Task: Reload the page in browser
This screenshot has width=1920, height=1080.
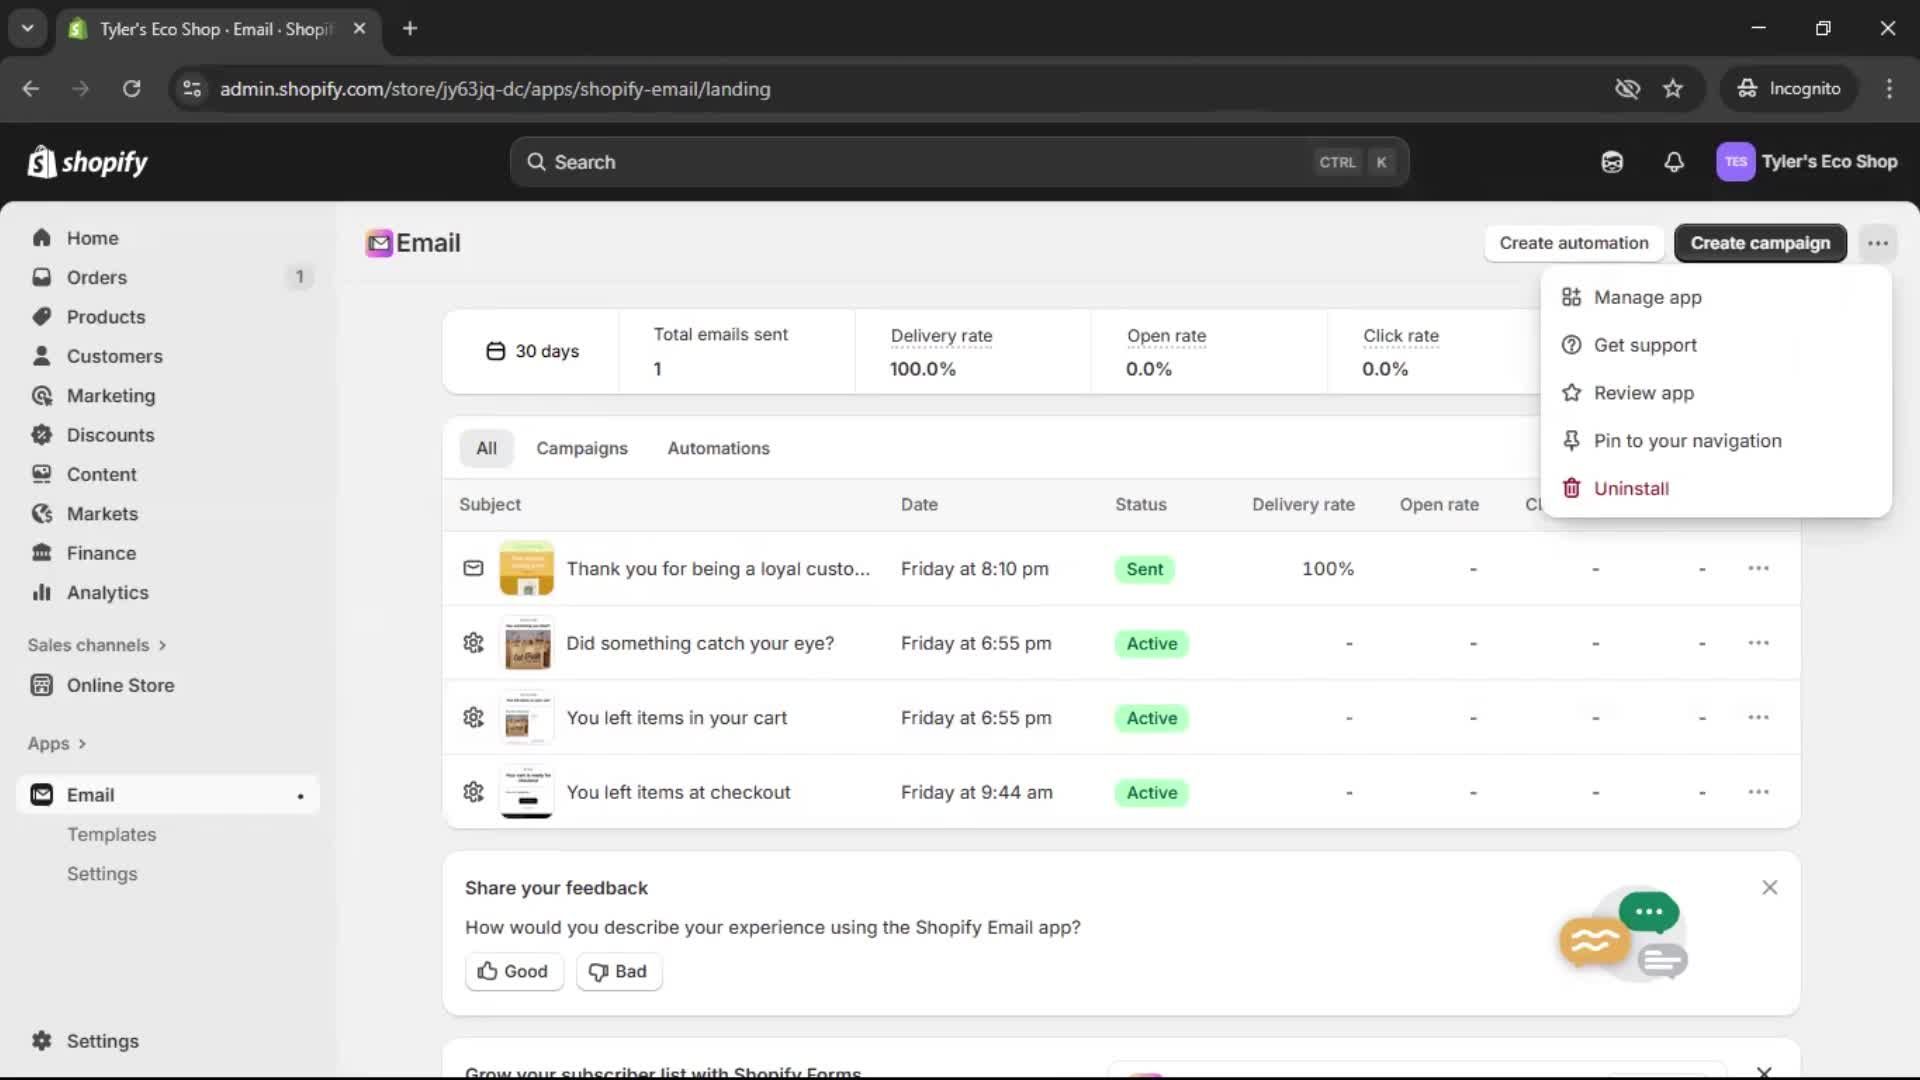Action: pos(131,89)
